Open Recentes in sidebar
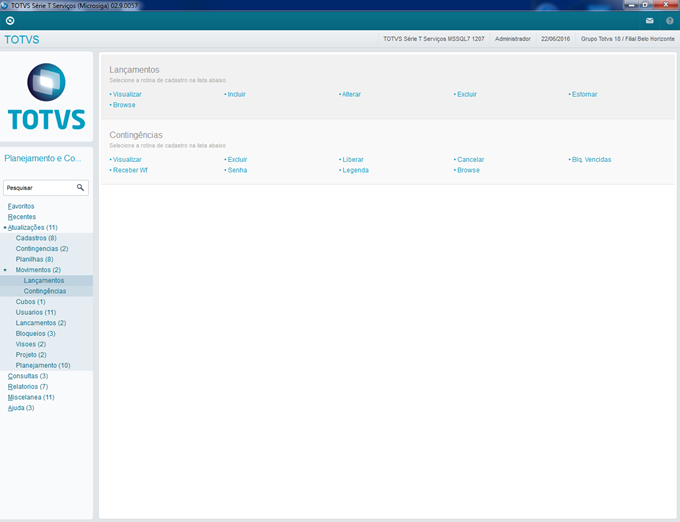 [22, 217]
